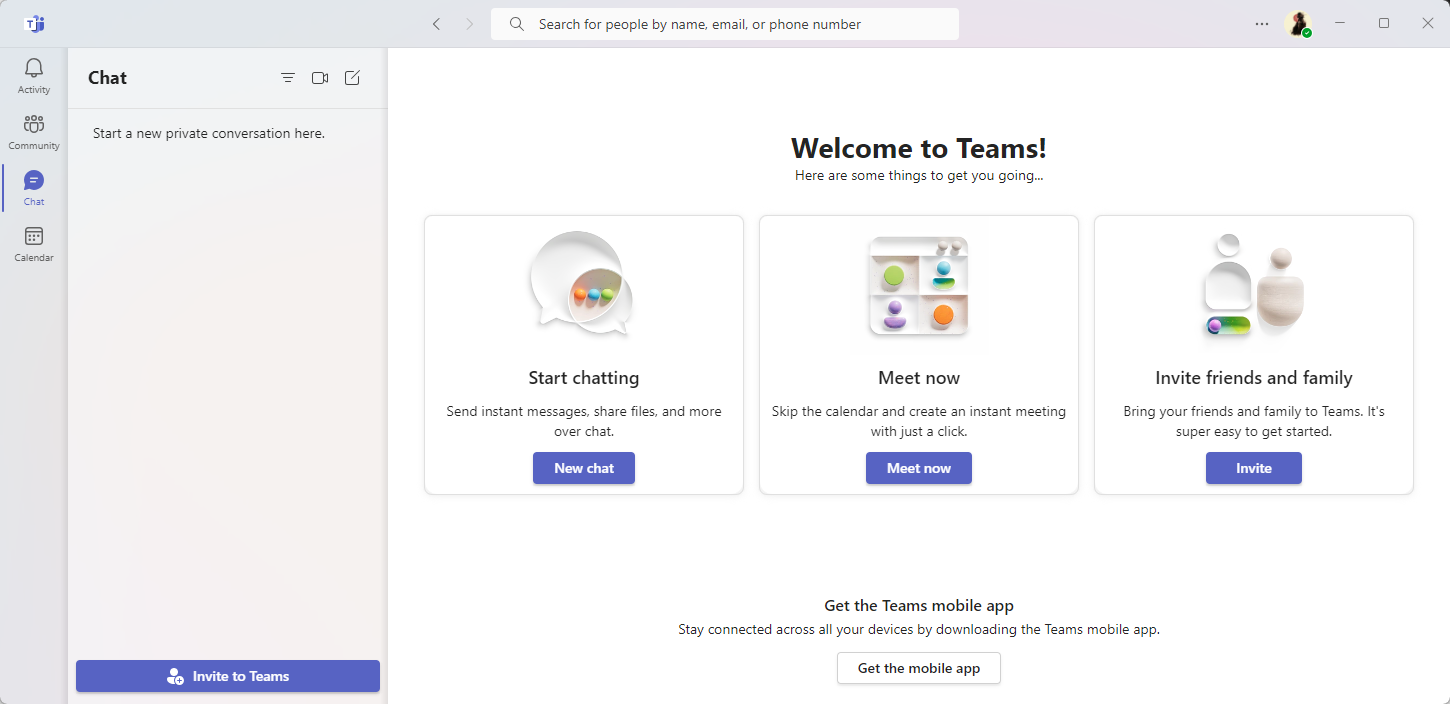The width and height of the screenshot is (1450, 704).
Task: Close the Teams window
Action: coord(1428,23)
